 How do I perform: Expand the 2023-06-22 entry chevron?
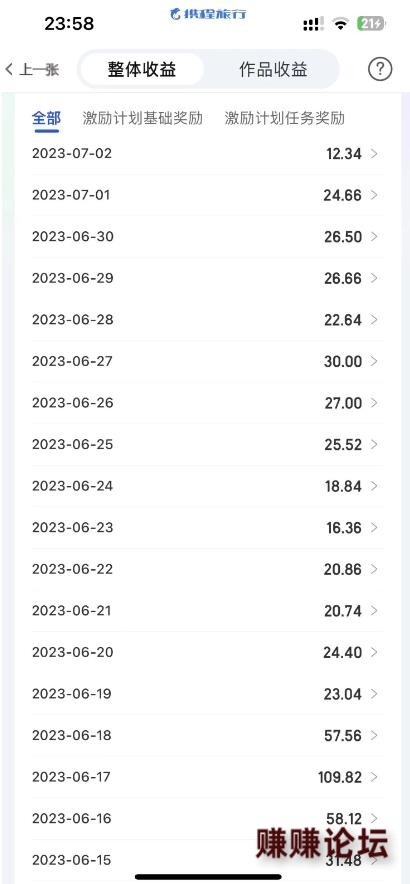(x=374, y=569)
